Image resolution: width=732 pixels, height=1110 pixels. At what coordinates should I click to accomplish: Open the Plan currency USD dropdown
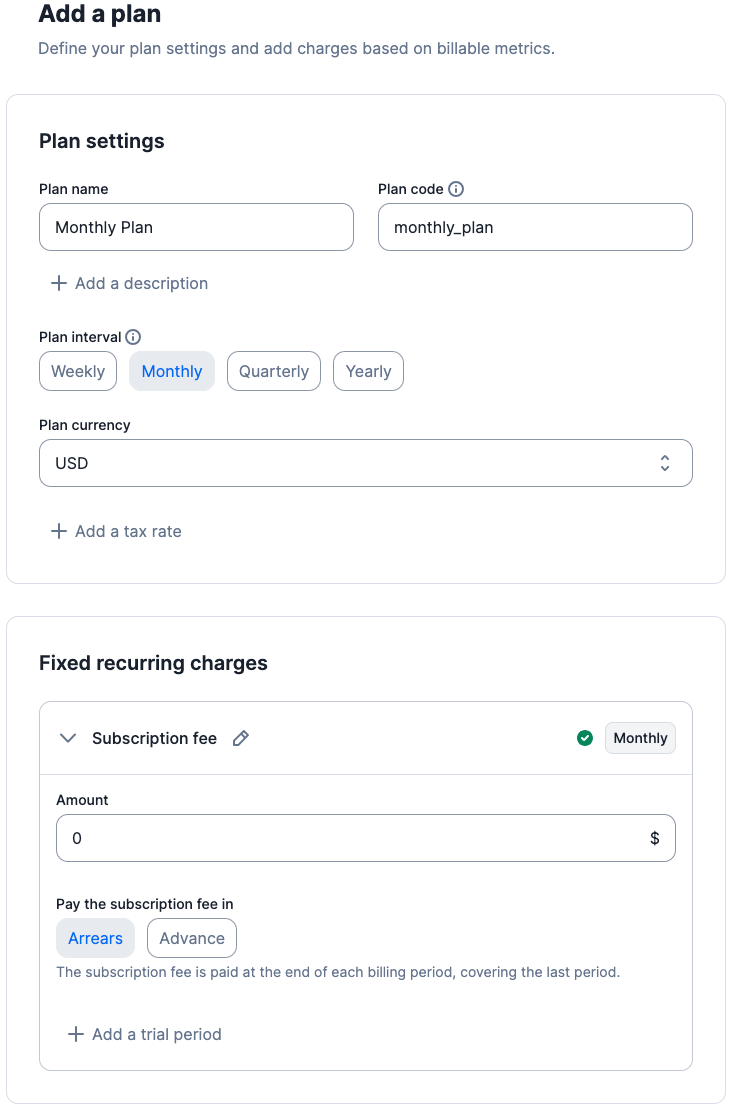tap(365, 463)
